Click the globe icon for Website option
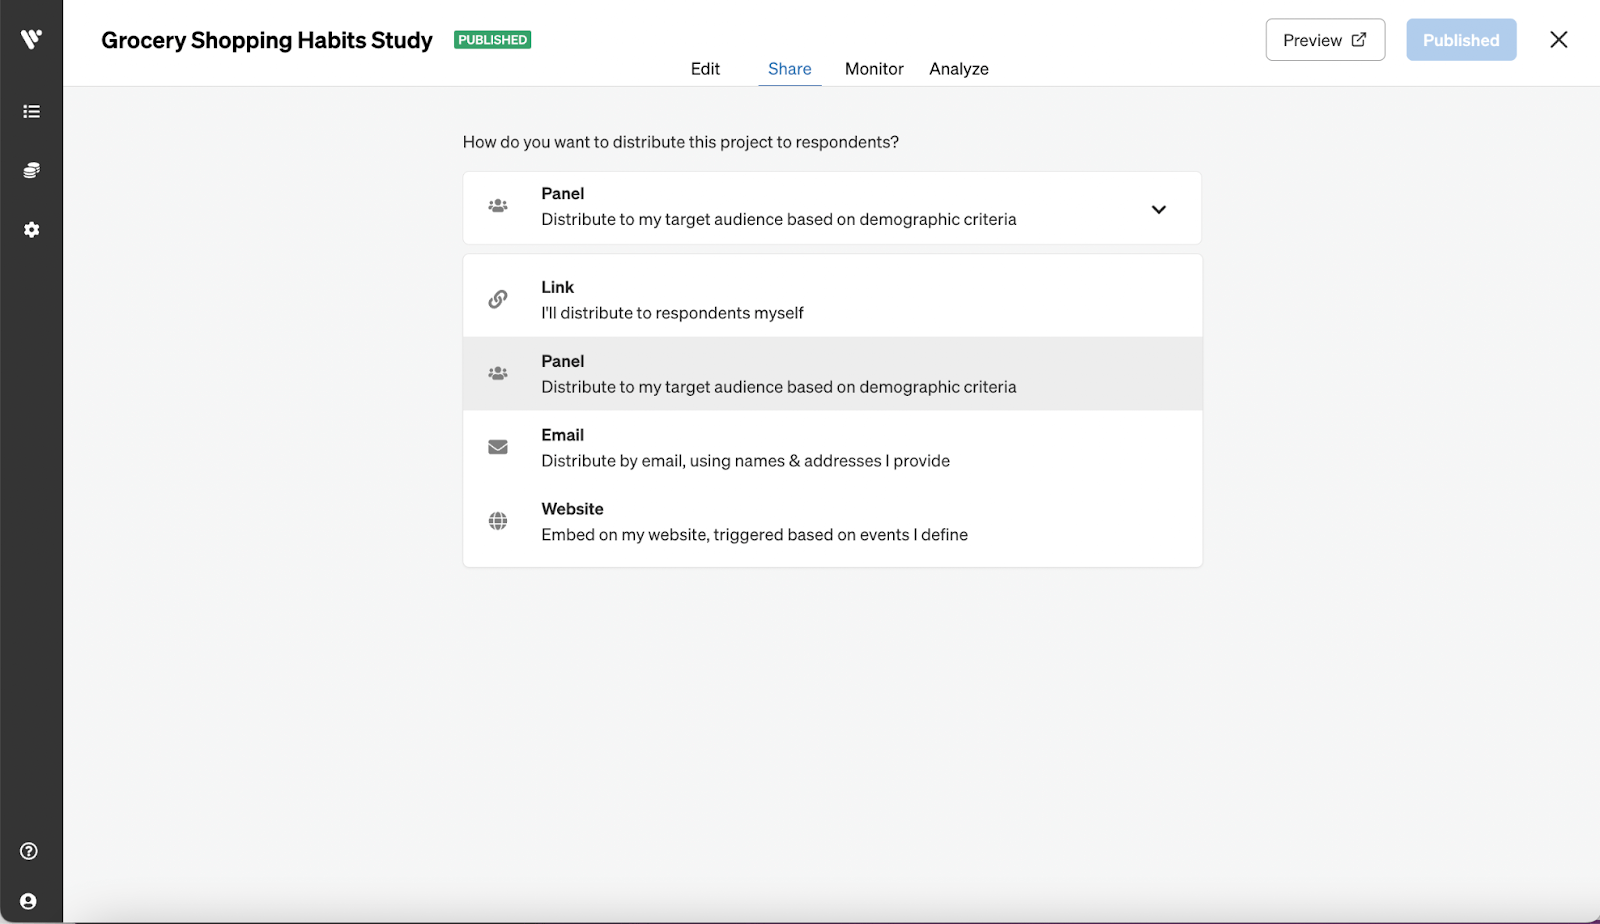The image size is (1600, 924). (x=497, y=521)
